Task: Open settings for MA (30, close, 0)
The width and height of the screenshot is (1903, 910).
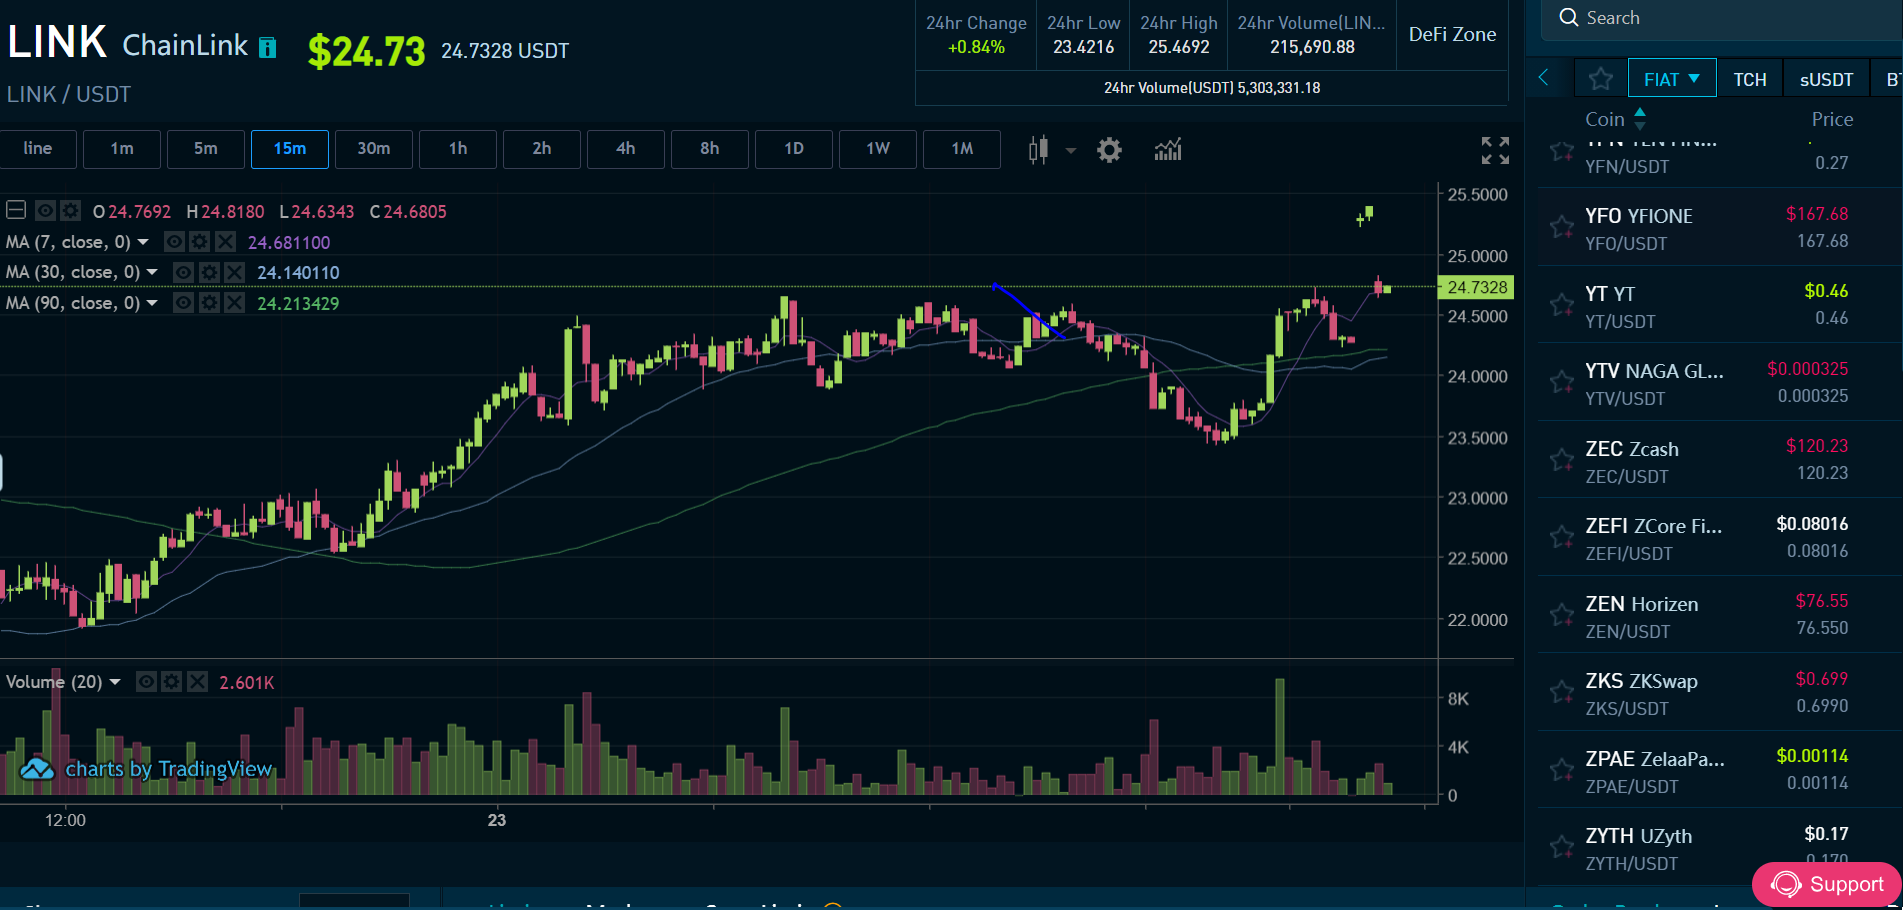Action: pyautogui.click(x=209, y=272)
